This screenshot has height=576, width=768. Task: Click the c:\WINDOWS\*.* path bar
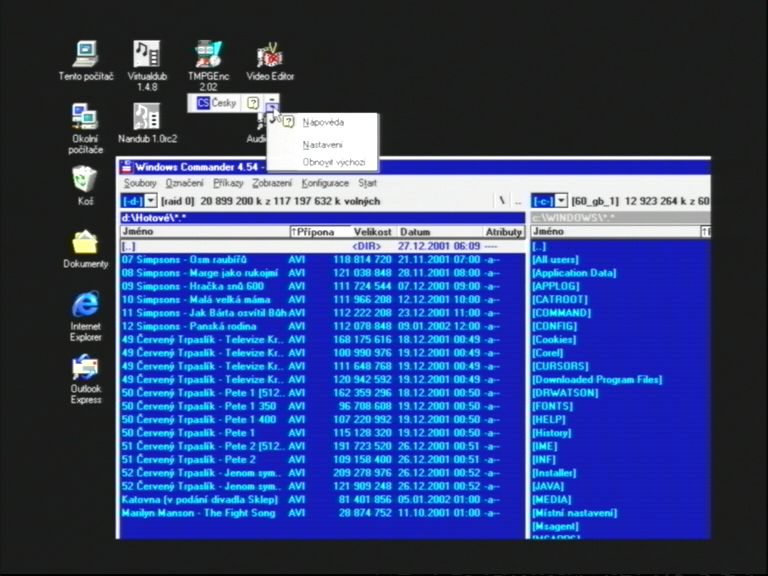621,218
